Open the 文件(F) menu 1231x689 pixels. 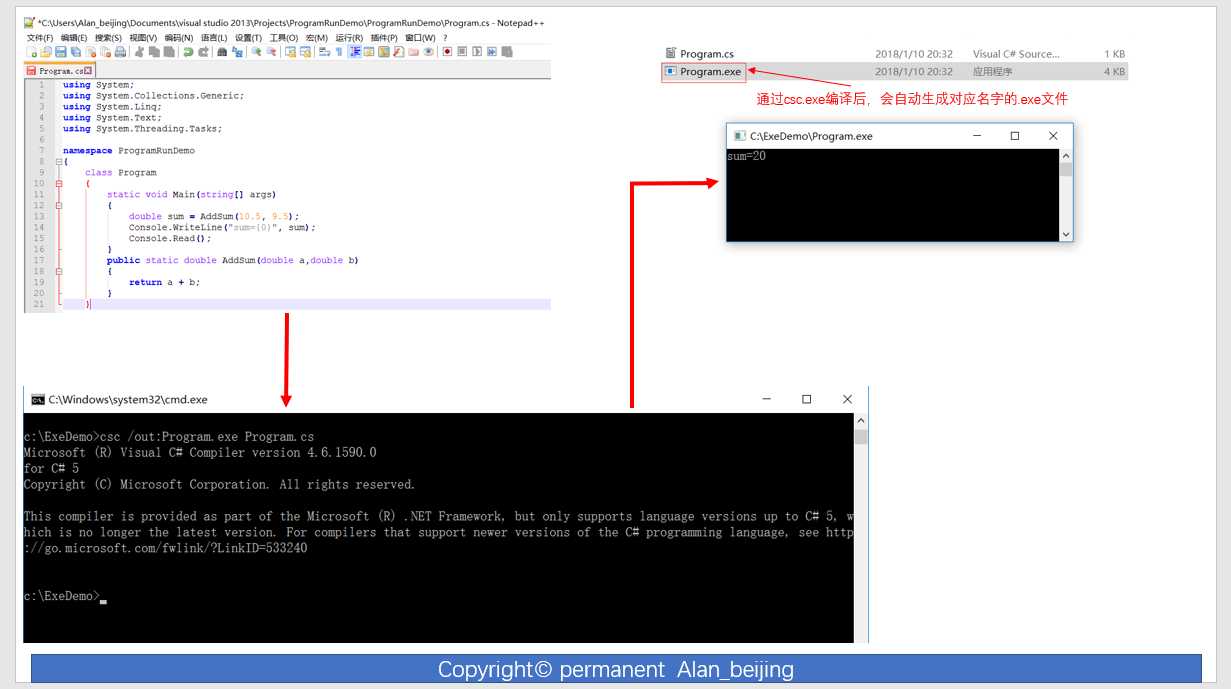pyautogui.click(x=40, y=38)
